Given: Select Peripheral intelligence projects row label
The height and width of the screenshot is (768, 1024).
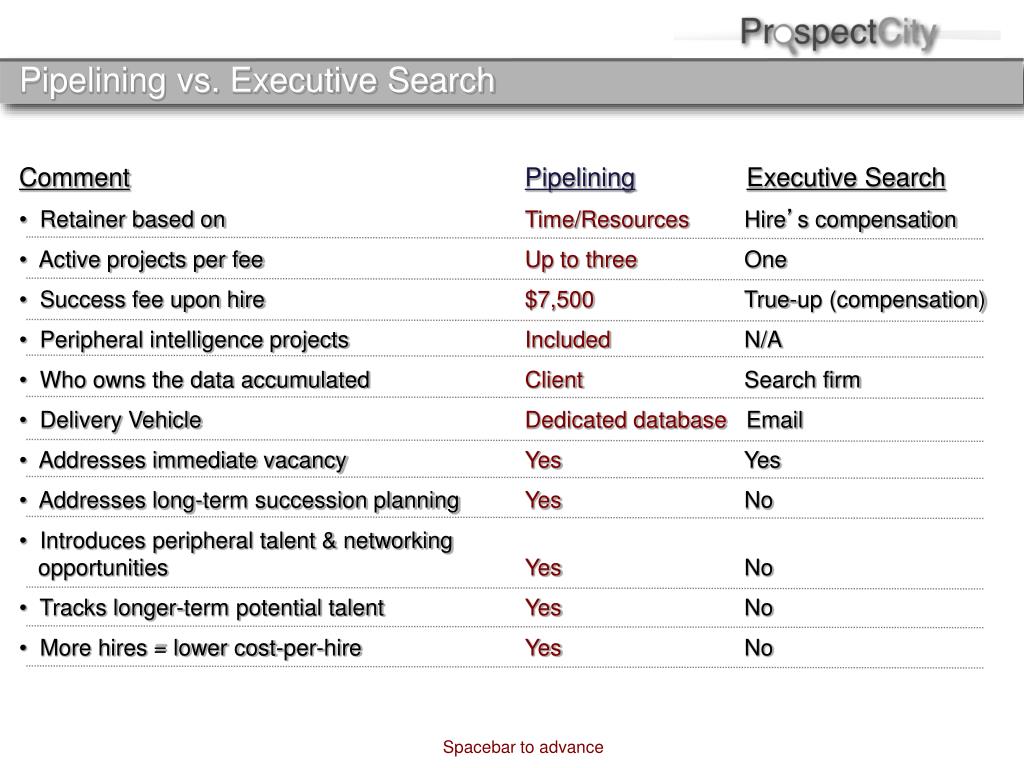Looking at the screenshot, I should click(195, 340).
